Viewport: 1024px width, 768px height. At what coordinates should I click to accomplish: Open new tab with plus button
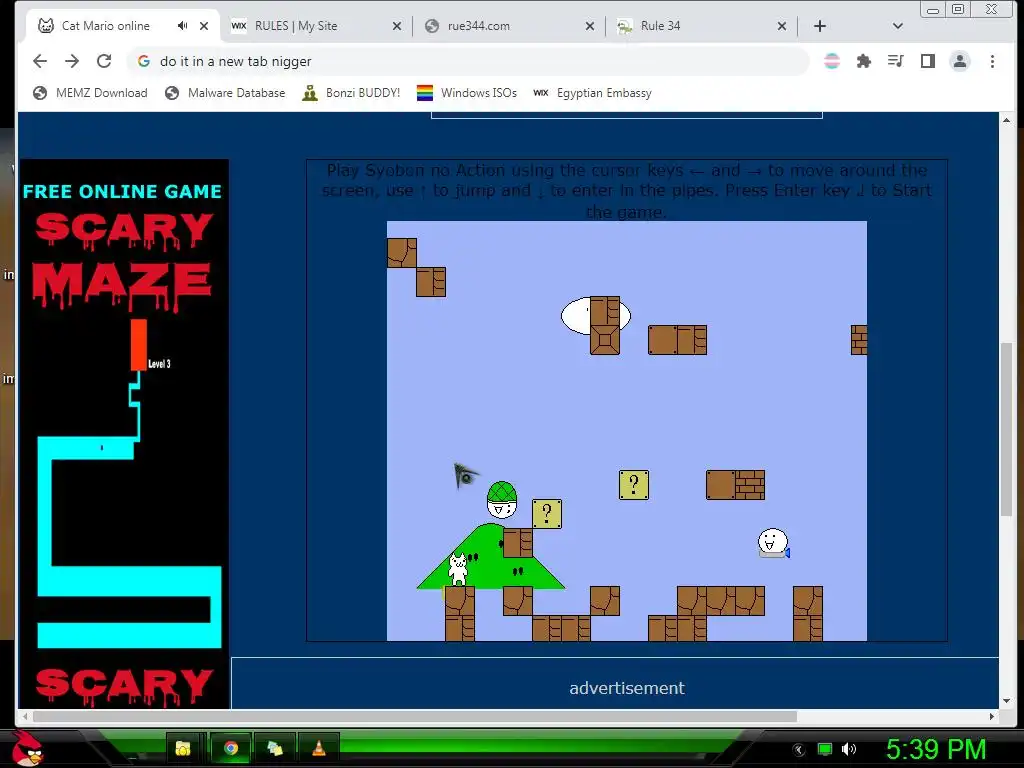click(820, 25)
